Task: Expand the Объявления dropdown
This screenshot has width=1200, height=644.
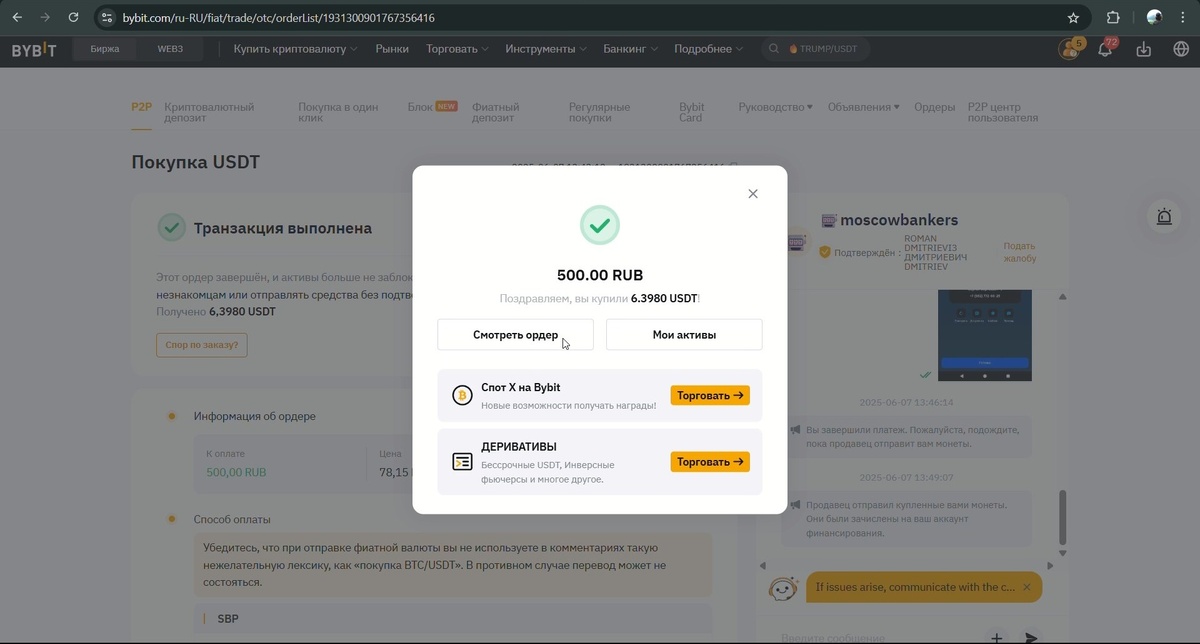Action: [863, 107]
